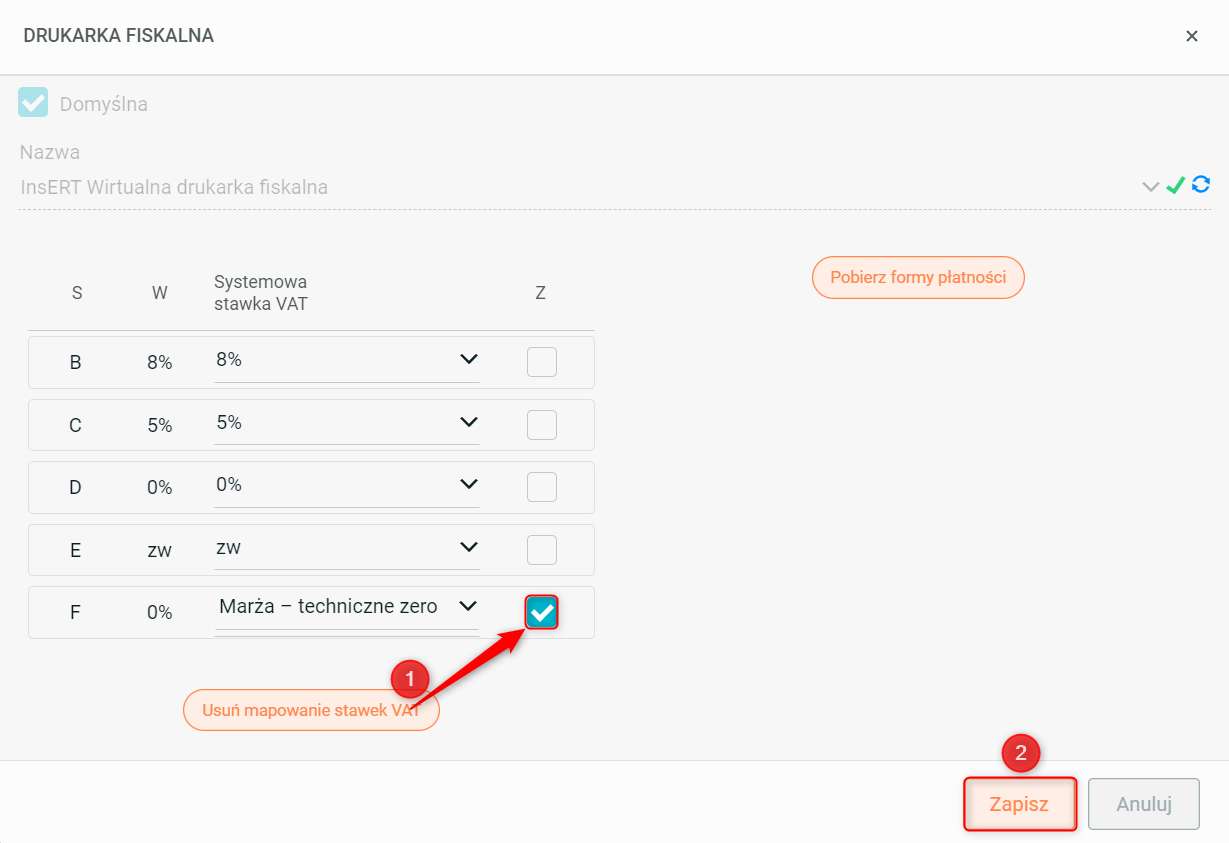The width and height of the screenshot is (1229, 843).
Task: Click the Anuluj button
Action: click(x=1143, y=804)
